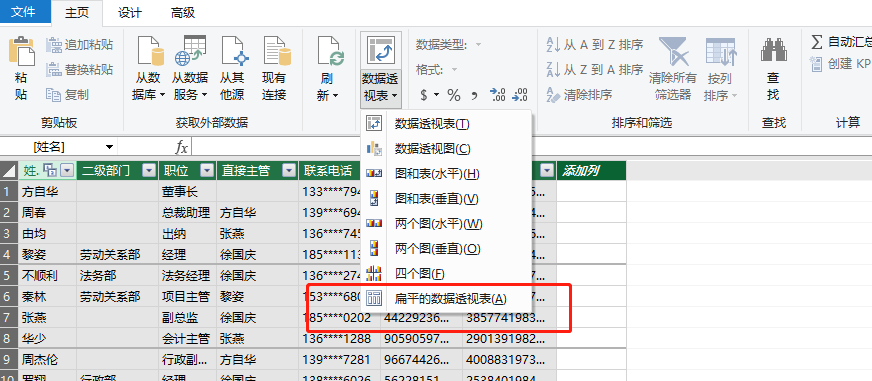The image size is (872, 381).
Task: Open filter dropdown on 姓名 column
Action: tap(67, 171)
